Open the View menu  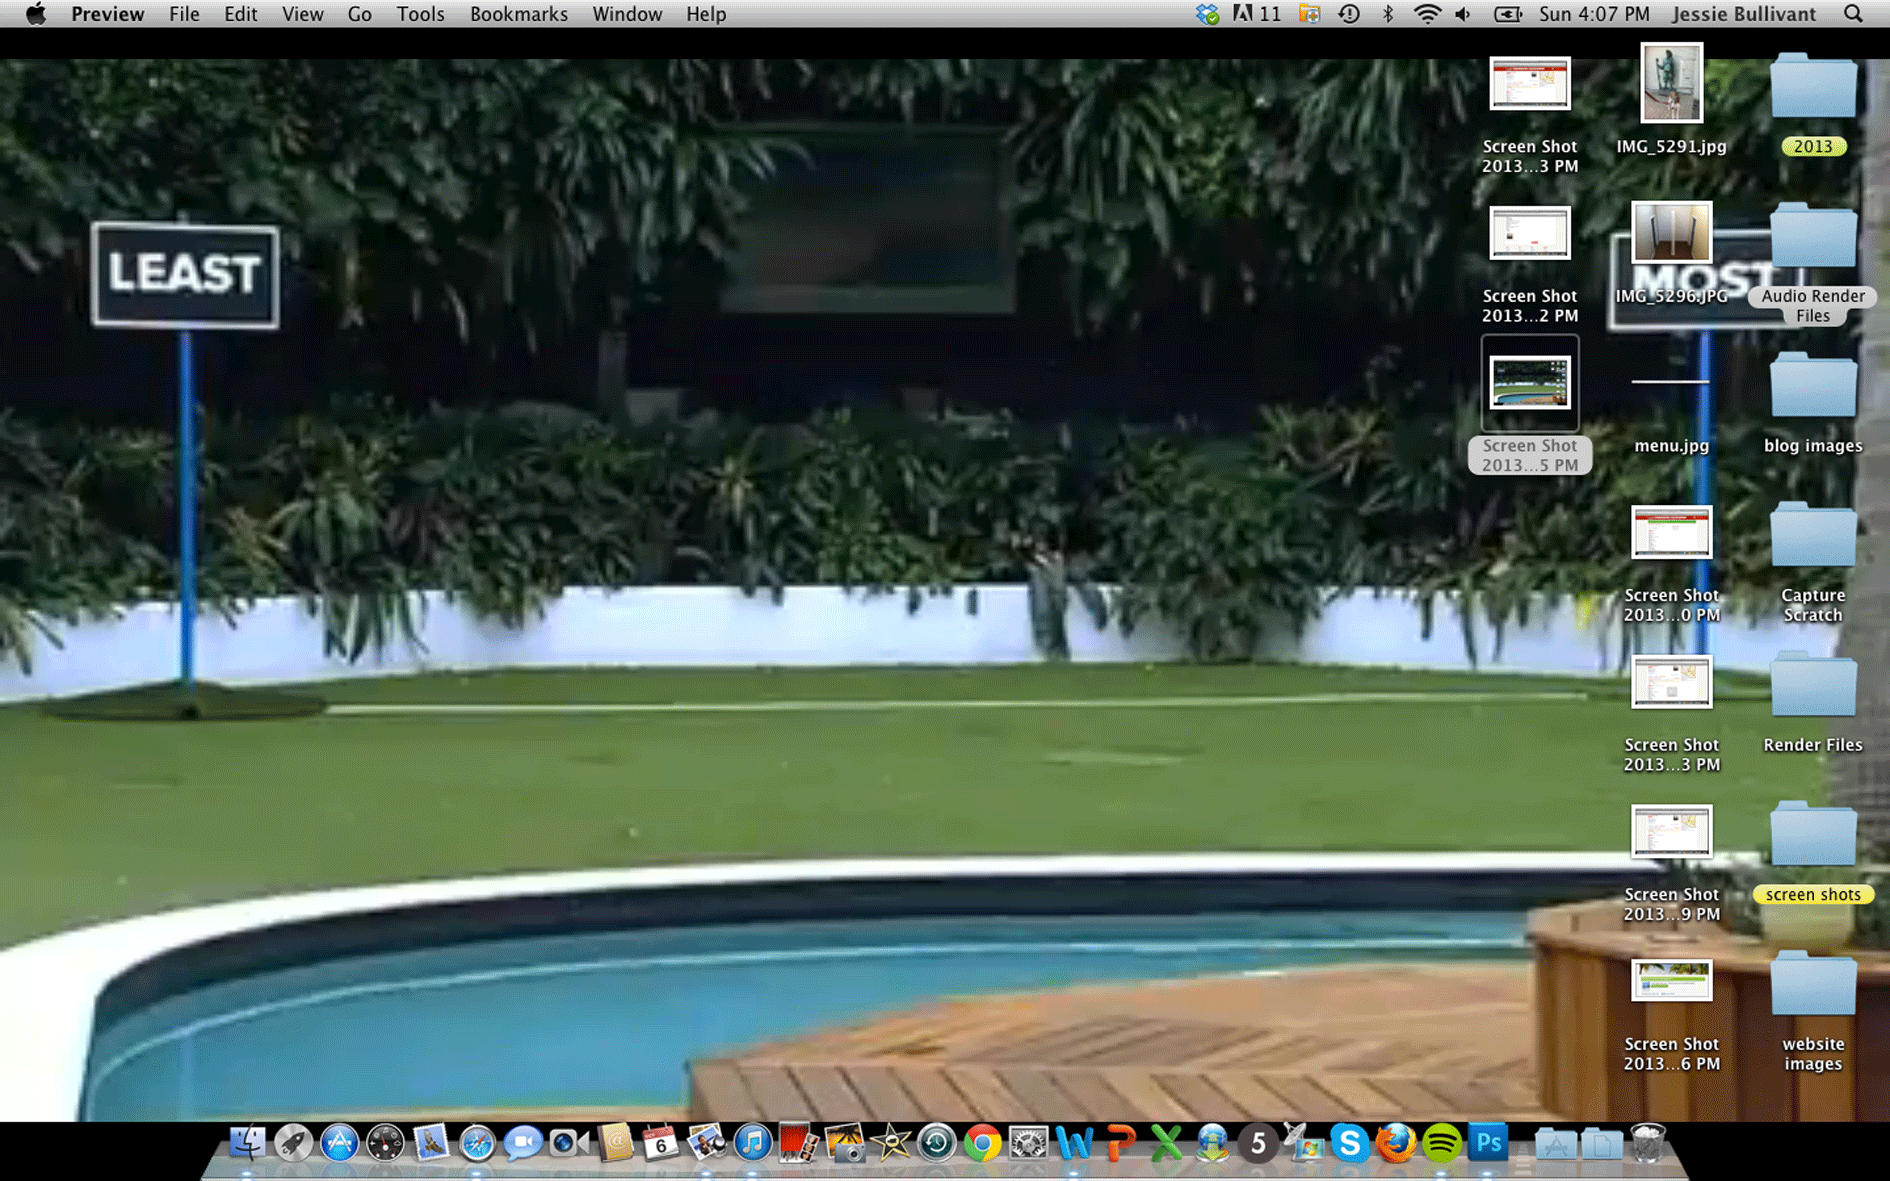coord(302,14)
